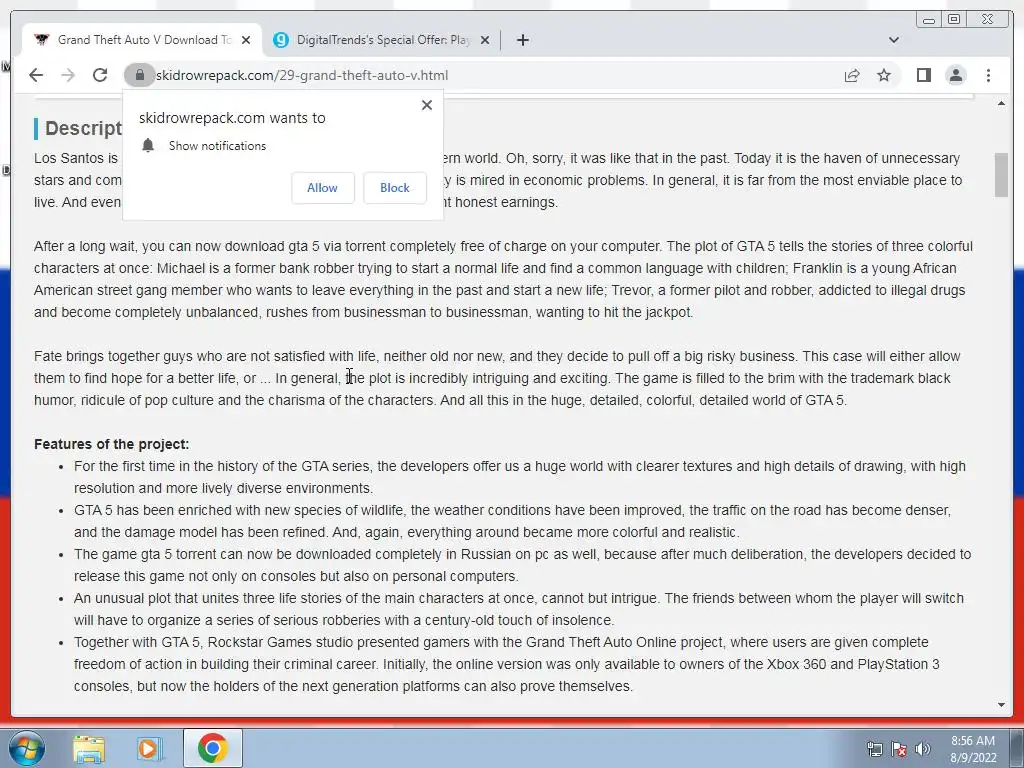Click the volume speaker tray icon
Image resolution: width=1024 pixels, height=768 pixels.
[x=922, y=749]
